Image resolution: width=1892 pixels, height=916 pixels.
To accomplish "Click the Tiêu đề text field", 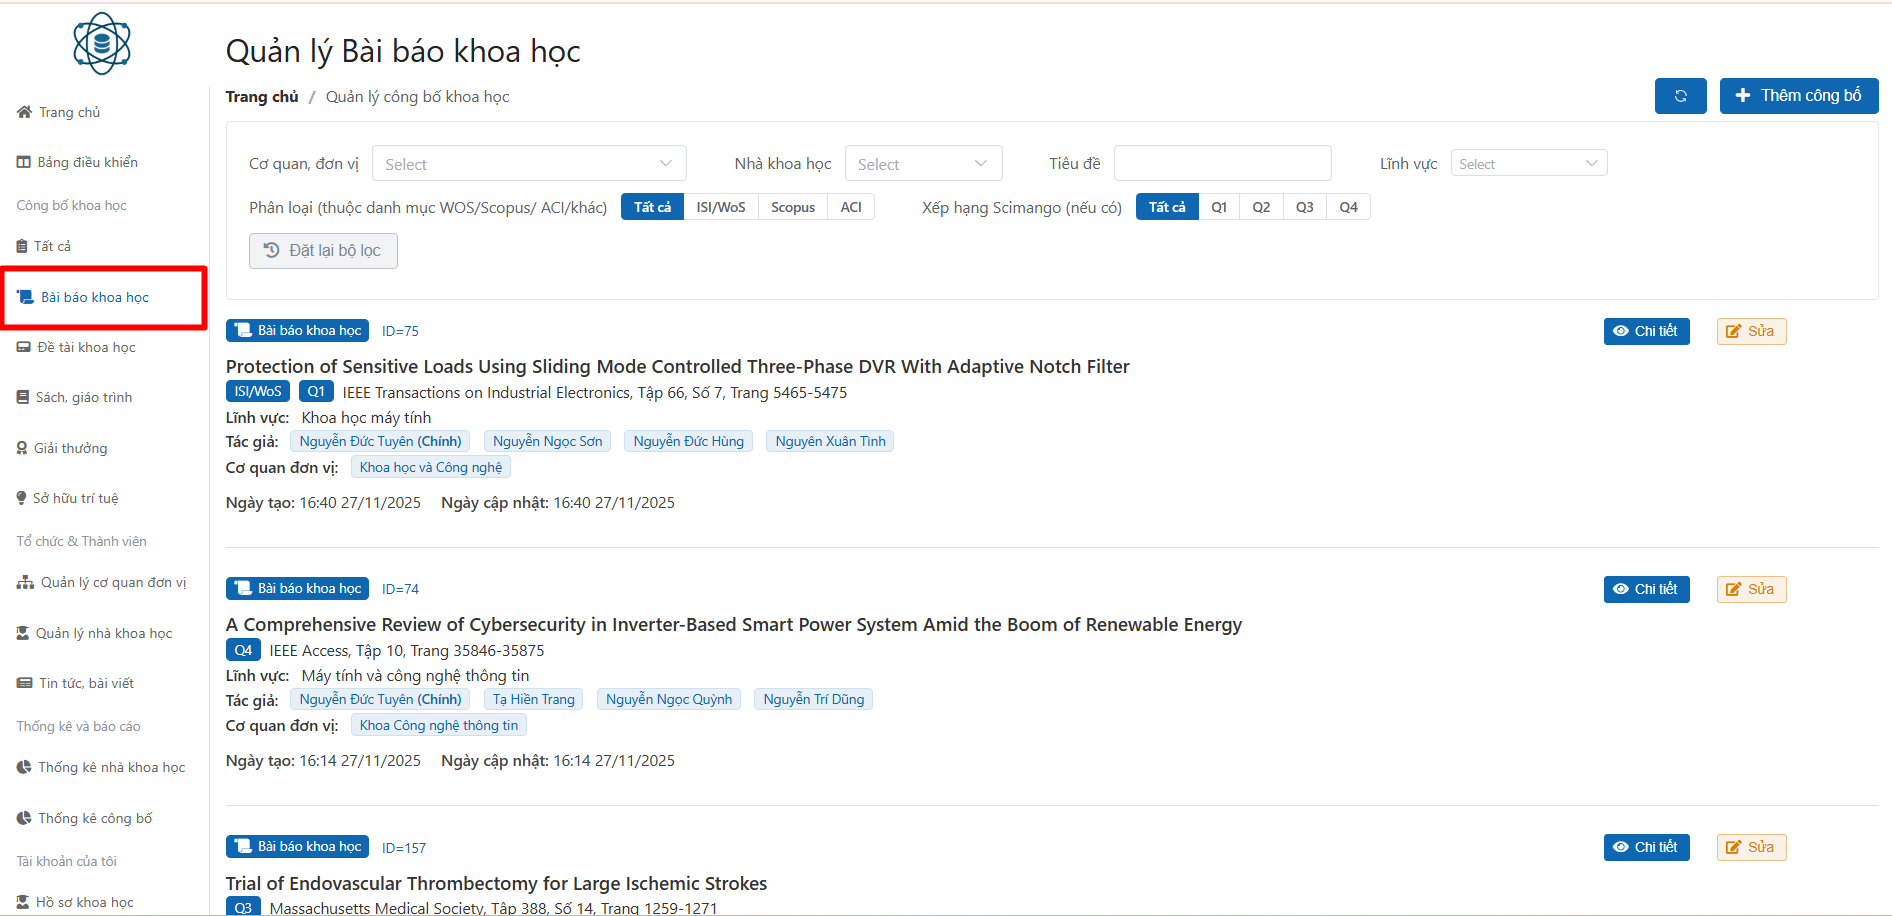I will [1222, 163].
